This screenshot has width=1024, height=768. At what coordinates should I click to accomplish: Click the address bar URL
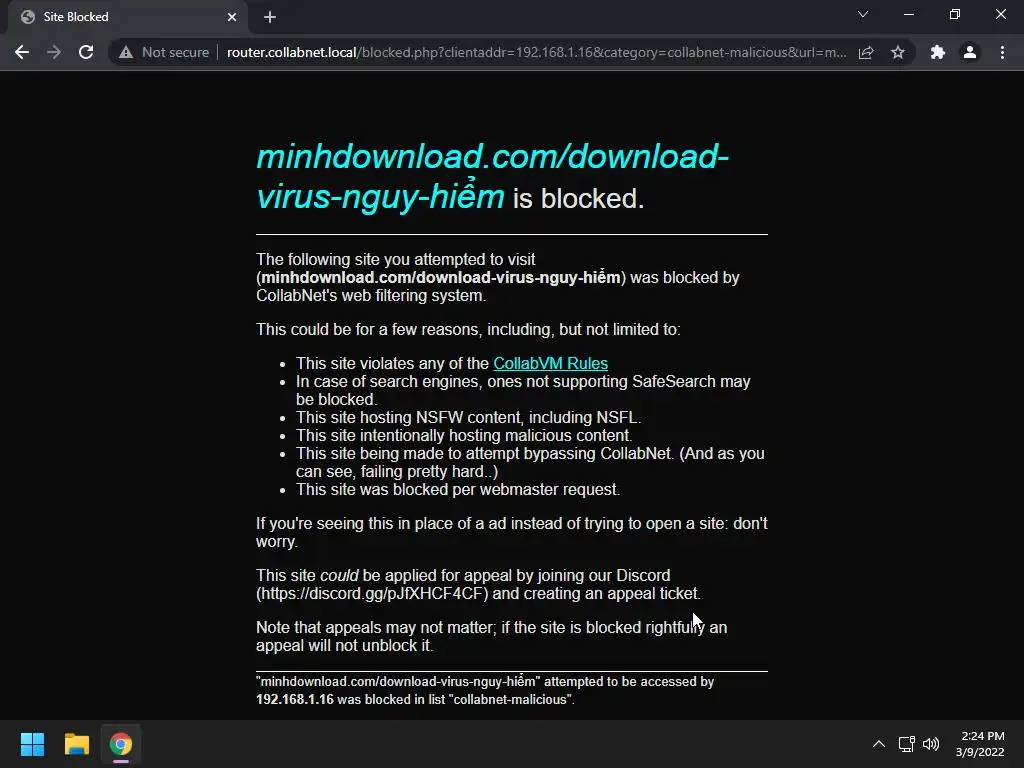[536, 52]
